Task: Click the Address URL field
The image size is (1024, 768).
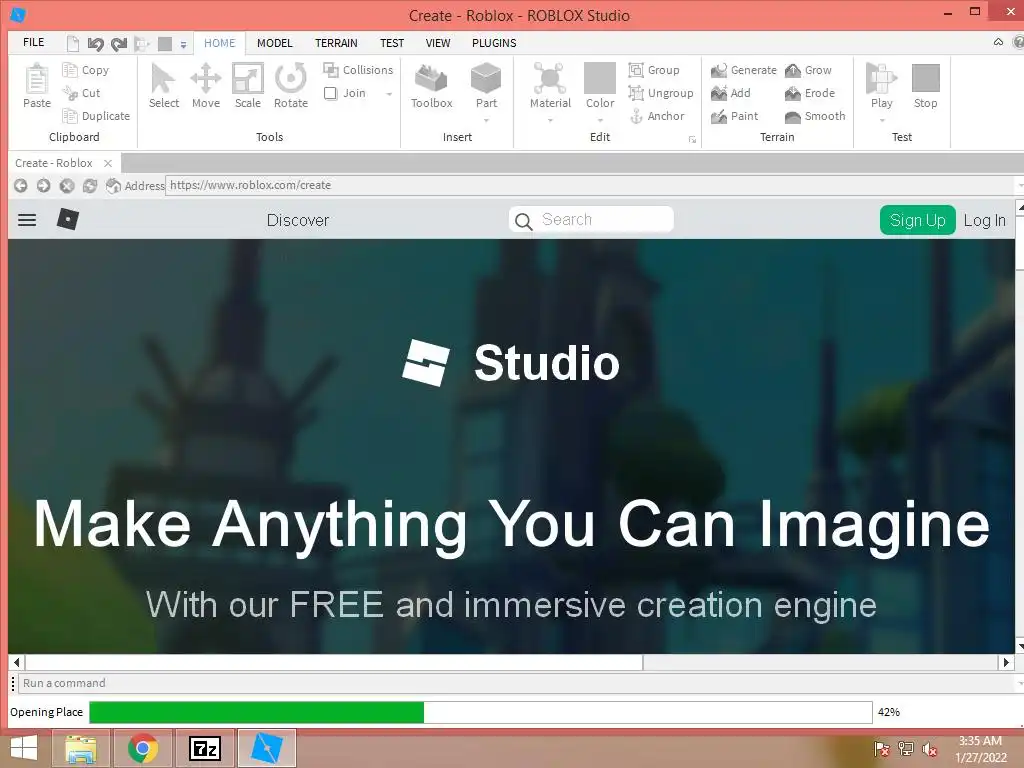Action: tap(591, 185)
